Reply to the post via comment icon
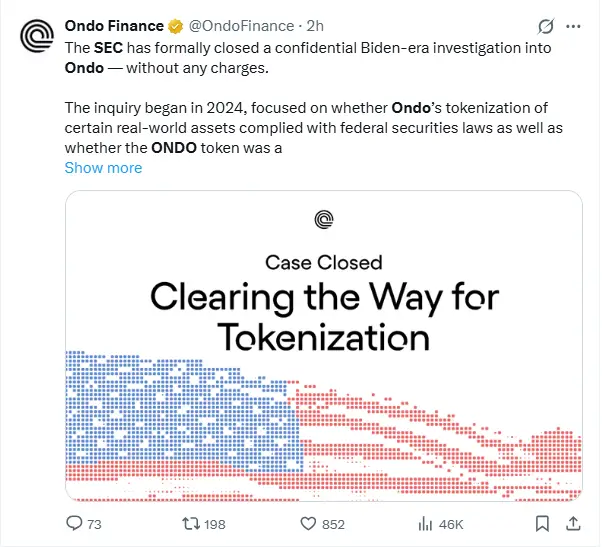Viewport: 602px width, 547px height. tap(74, 523)
